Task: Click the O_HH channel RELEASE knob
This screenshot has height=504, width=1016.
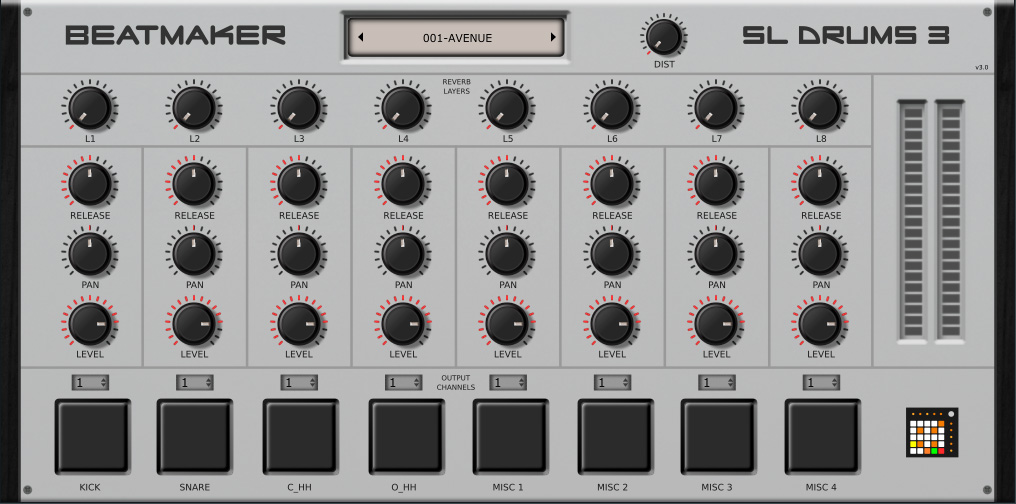Action: (x=403, y=183)
